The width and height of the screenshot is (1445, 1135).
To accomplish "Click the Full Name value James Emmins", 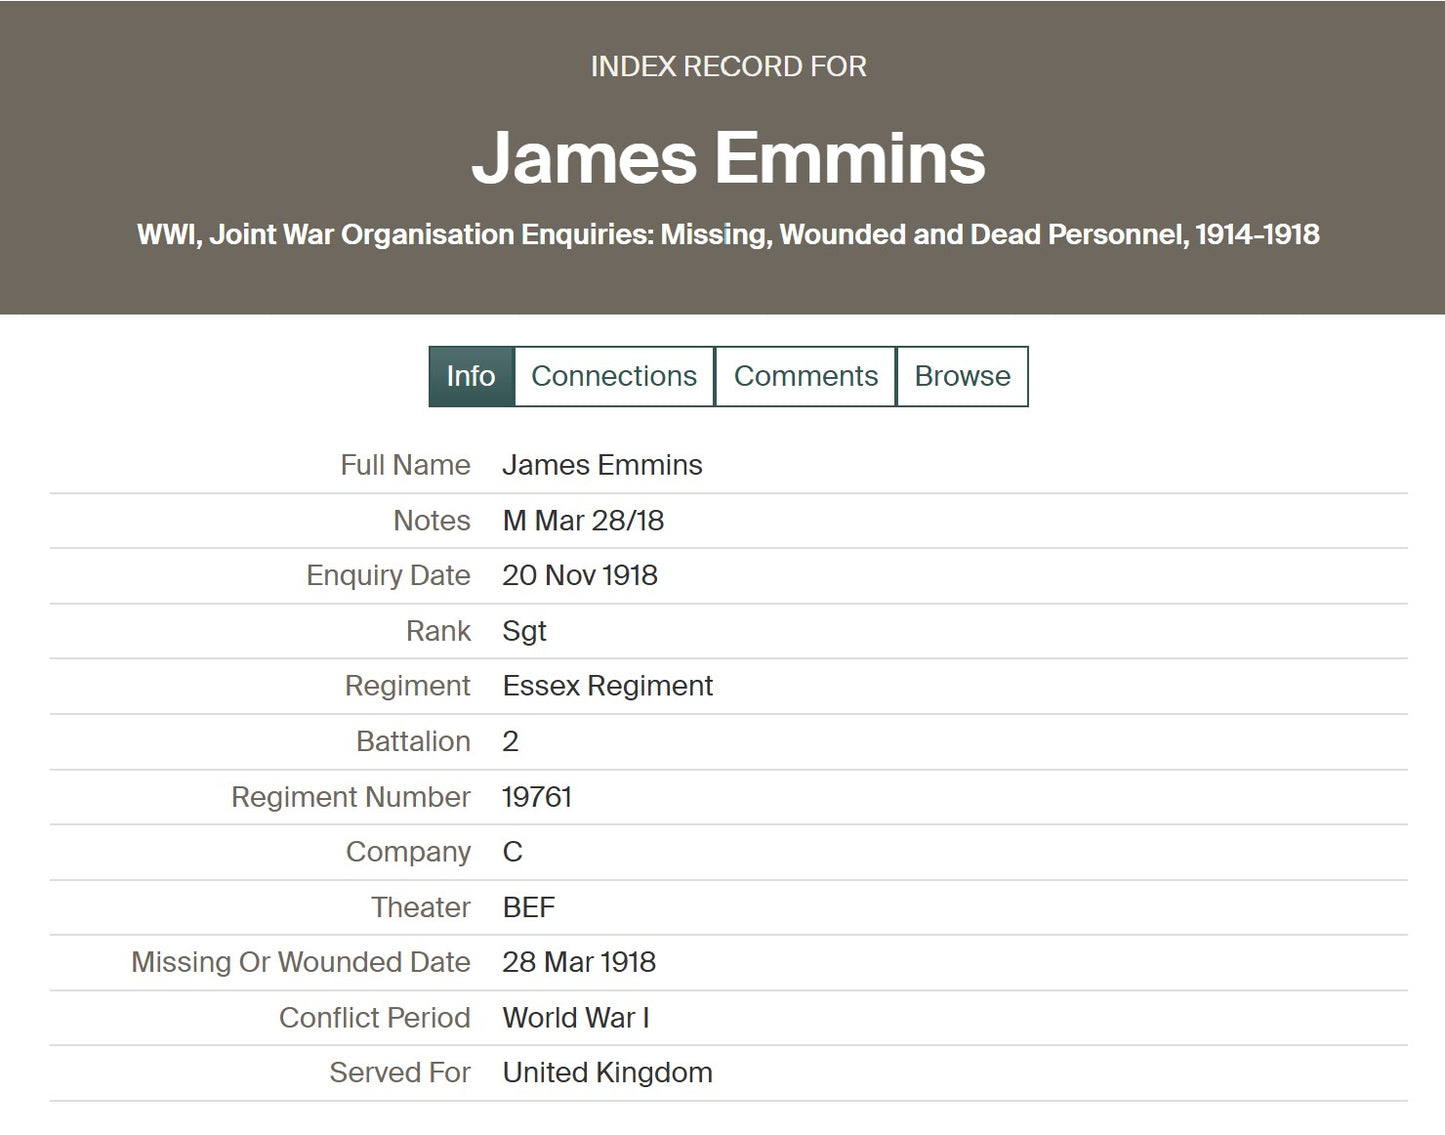I will 602,465.
